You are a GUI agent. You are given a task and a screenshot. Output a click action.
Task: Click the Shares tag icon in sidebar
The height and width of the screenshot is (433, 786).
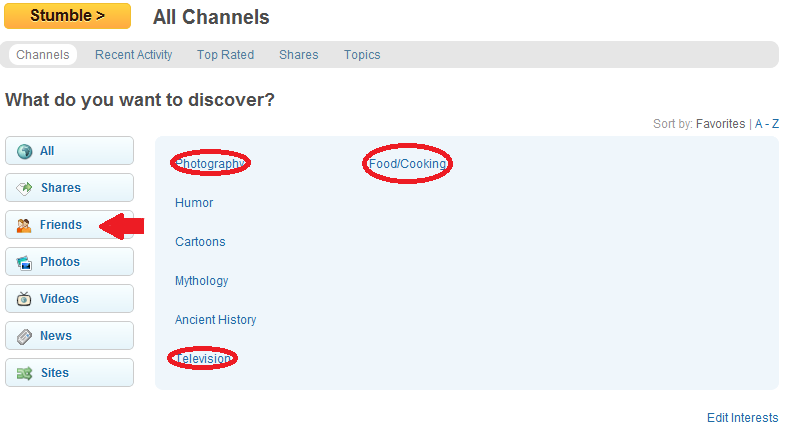tap(24, 188)
